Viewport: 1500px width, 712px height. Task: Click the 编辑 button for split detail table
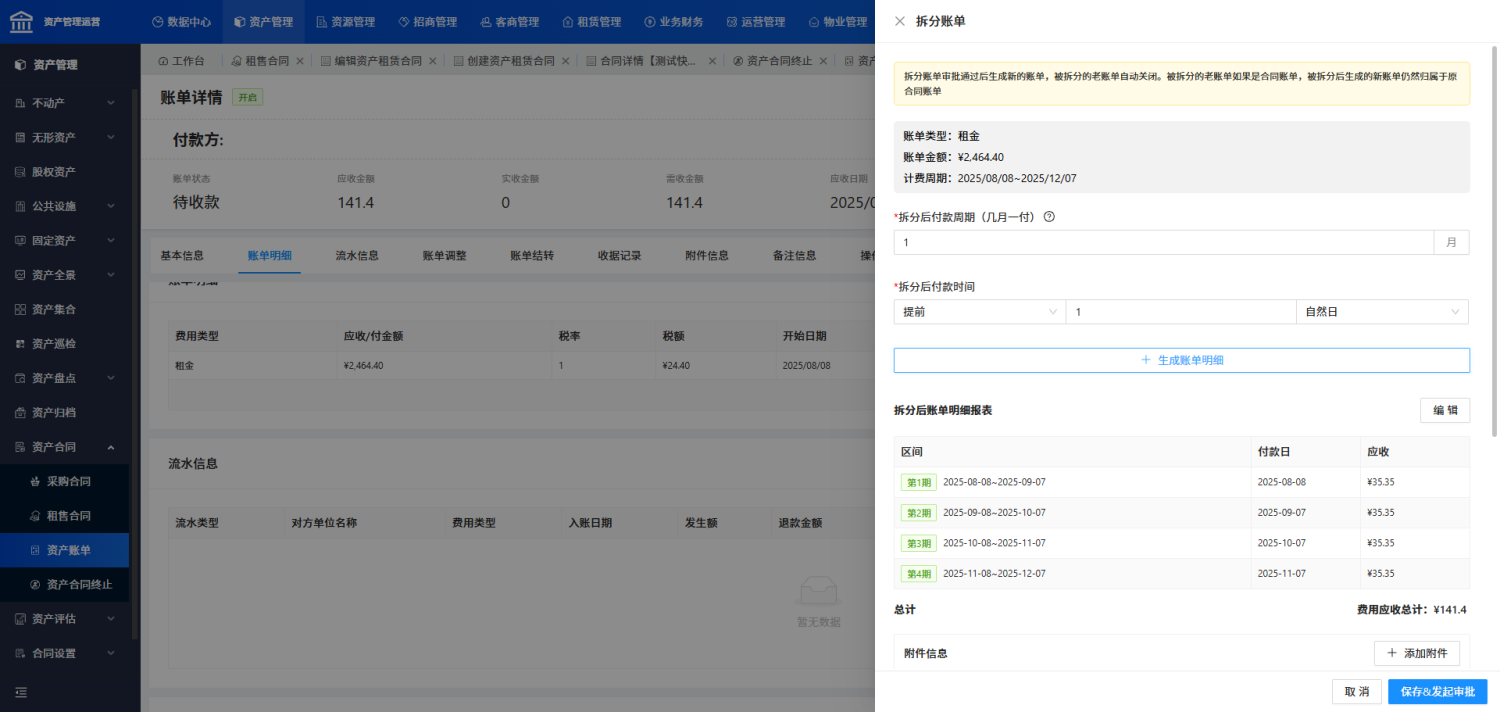point(1445,410)
